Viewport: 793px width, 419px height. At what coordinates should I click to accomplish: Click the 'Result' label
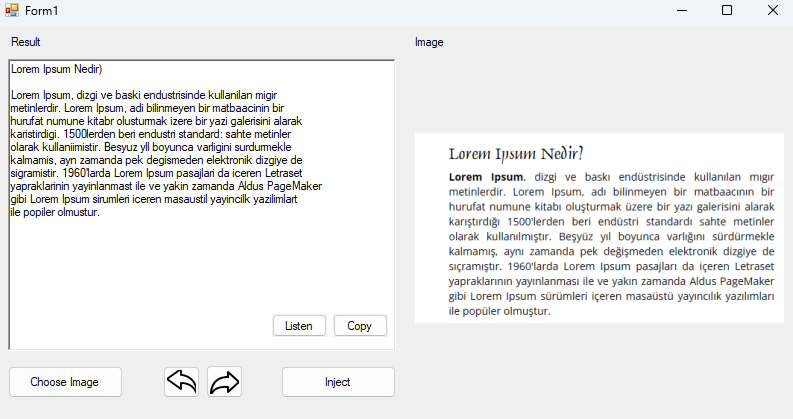click(x=25, y=42)
